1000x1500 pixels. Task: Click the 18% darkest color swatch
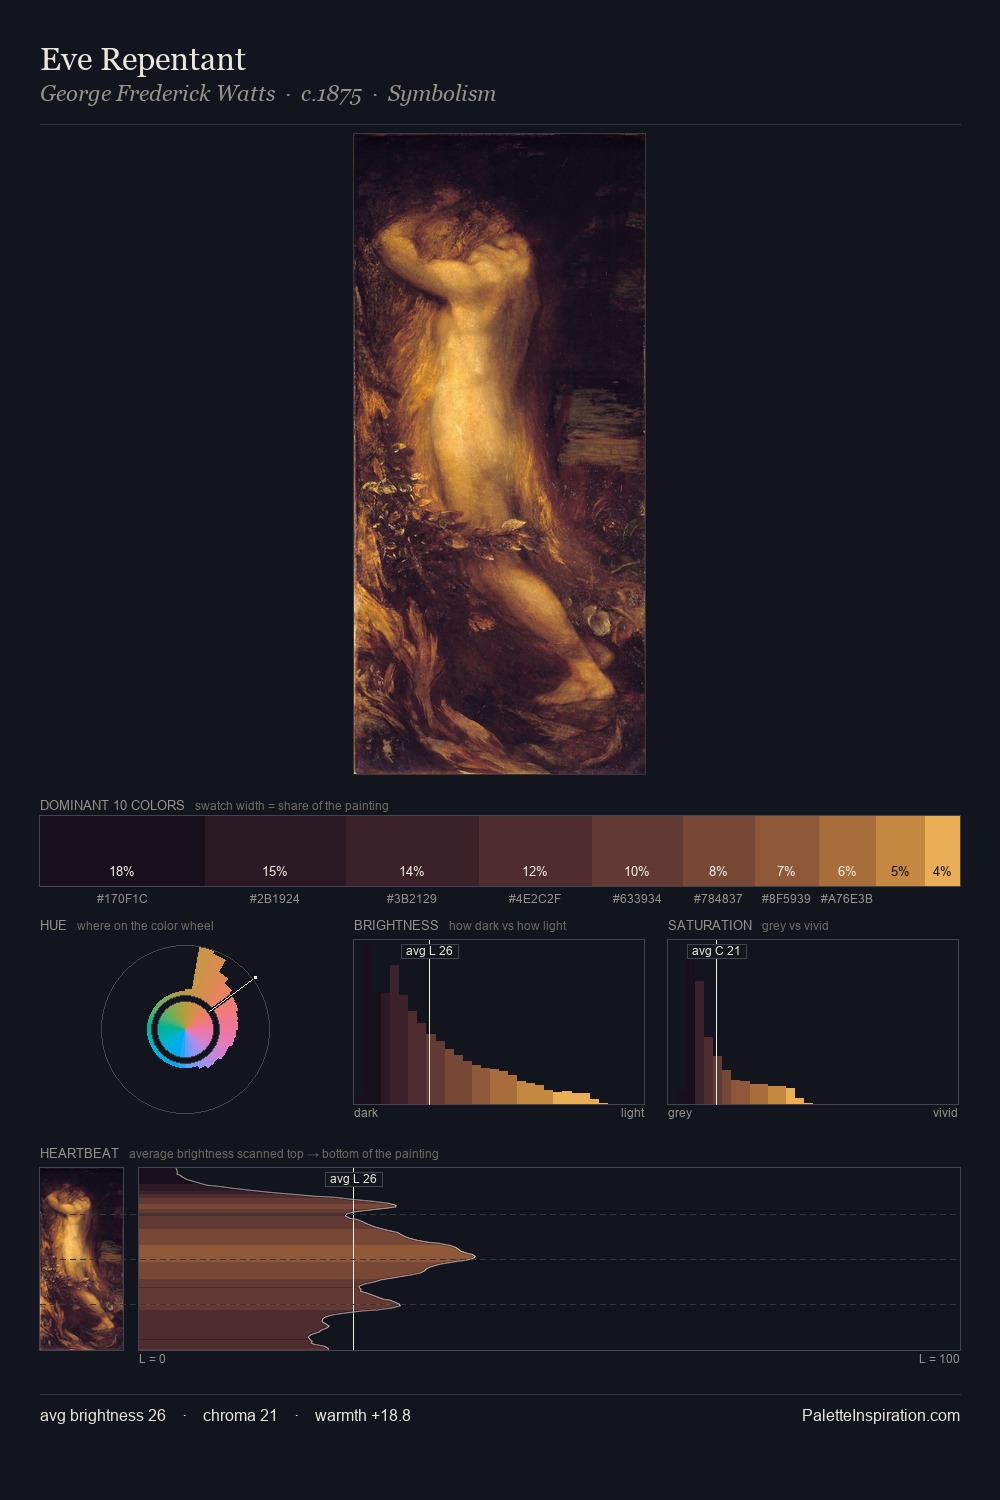pos(122,851)
